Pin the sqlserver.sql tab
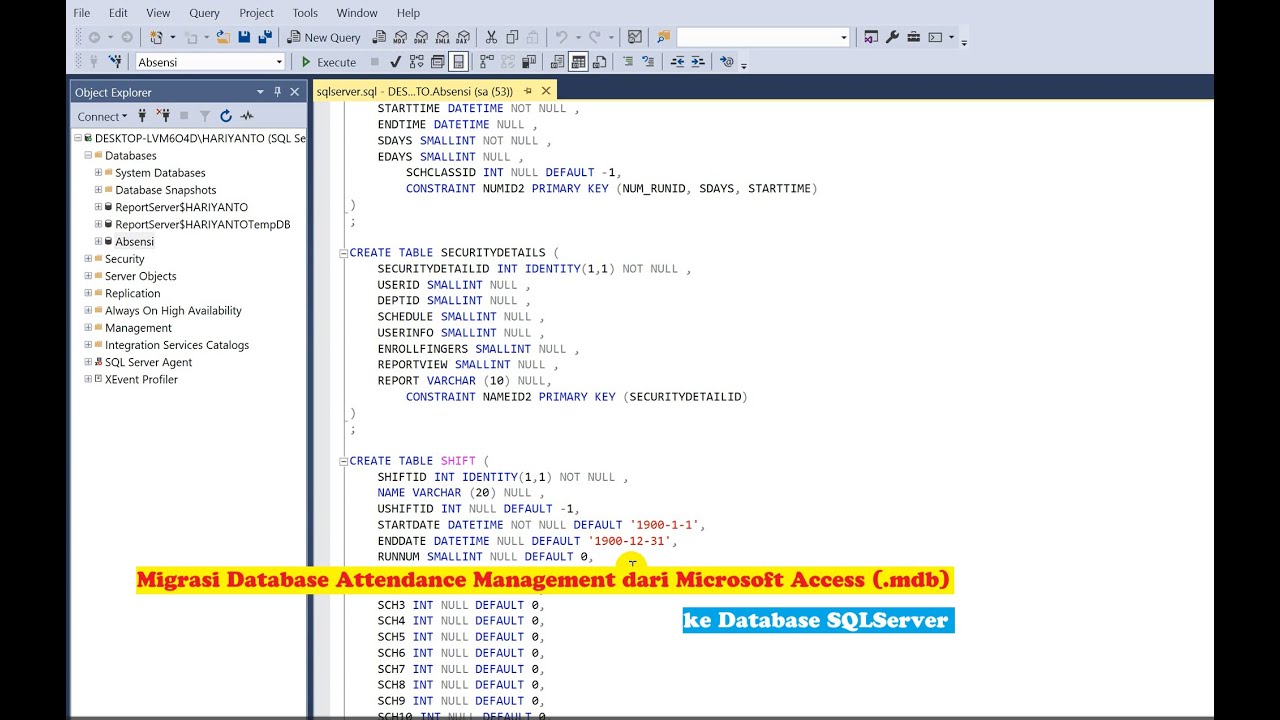This screenshot has width=1280, height=720. [528, 91]
